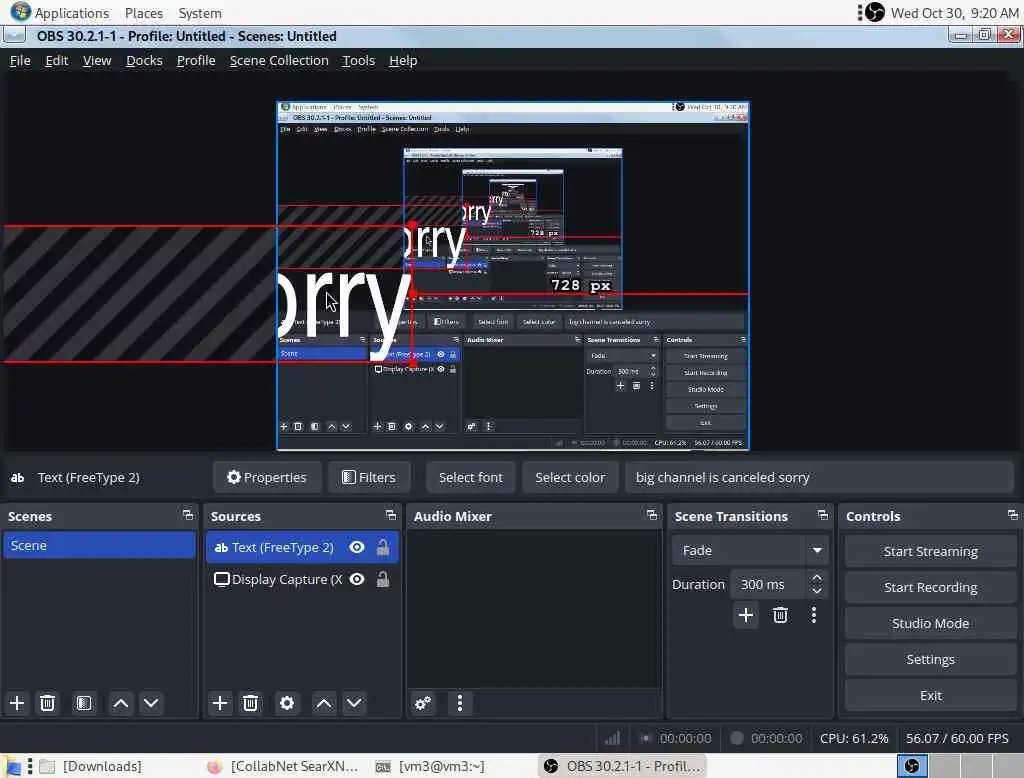Open System menu in top panel
The image size is (1024, 778).
pos(200,13)
